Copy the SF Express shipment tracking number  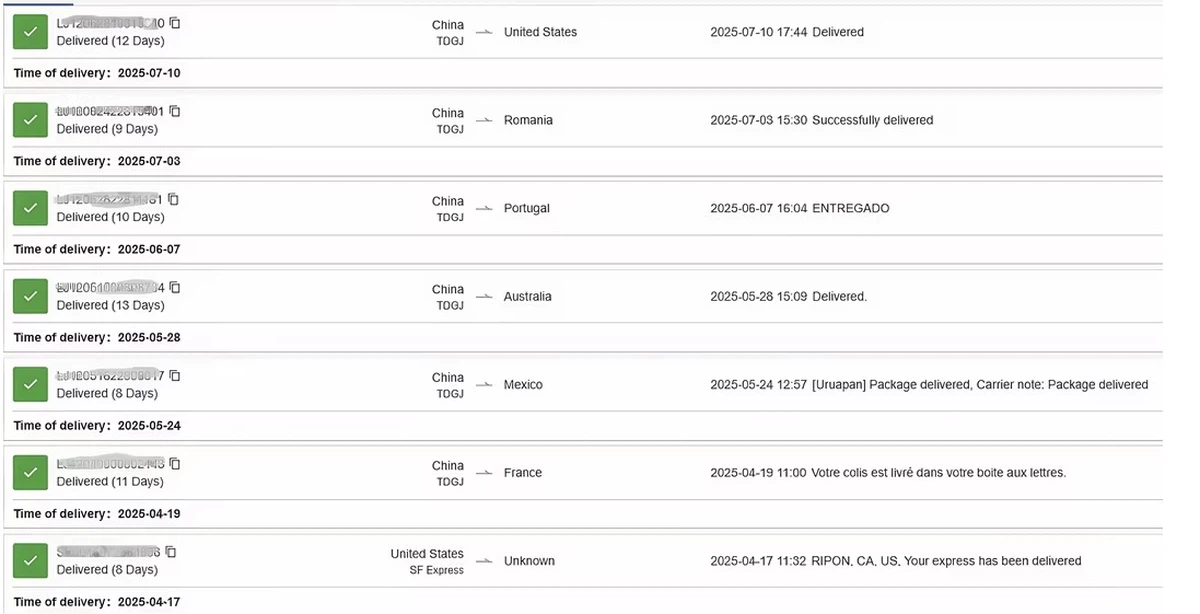click(169, 551)
